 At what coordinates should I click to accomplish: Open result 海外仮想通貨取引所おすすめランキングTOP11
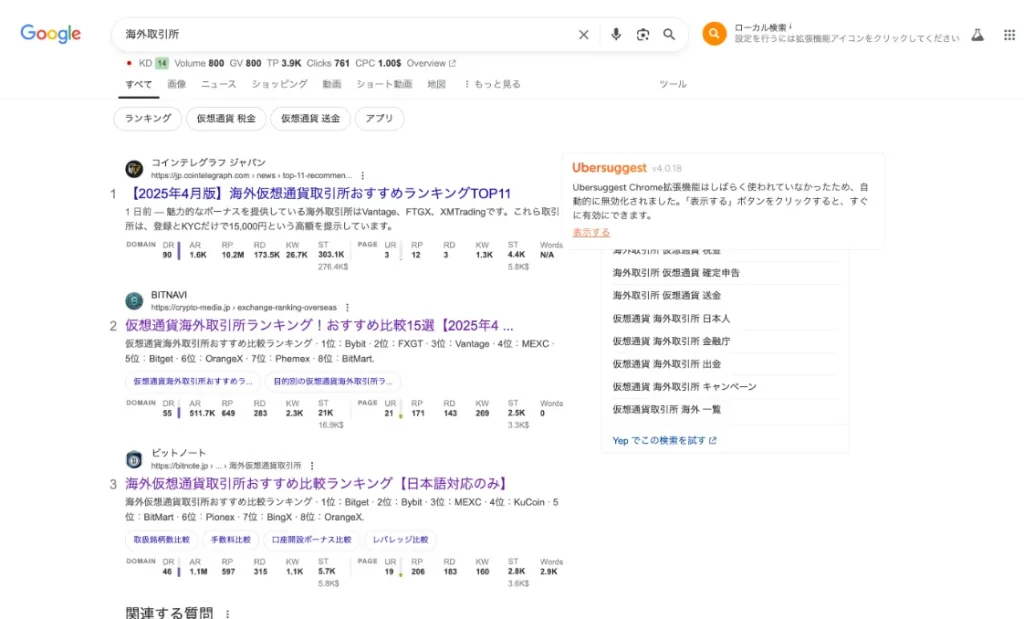318,193
